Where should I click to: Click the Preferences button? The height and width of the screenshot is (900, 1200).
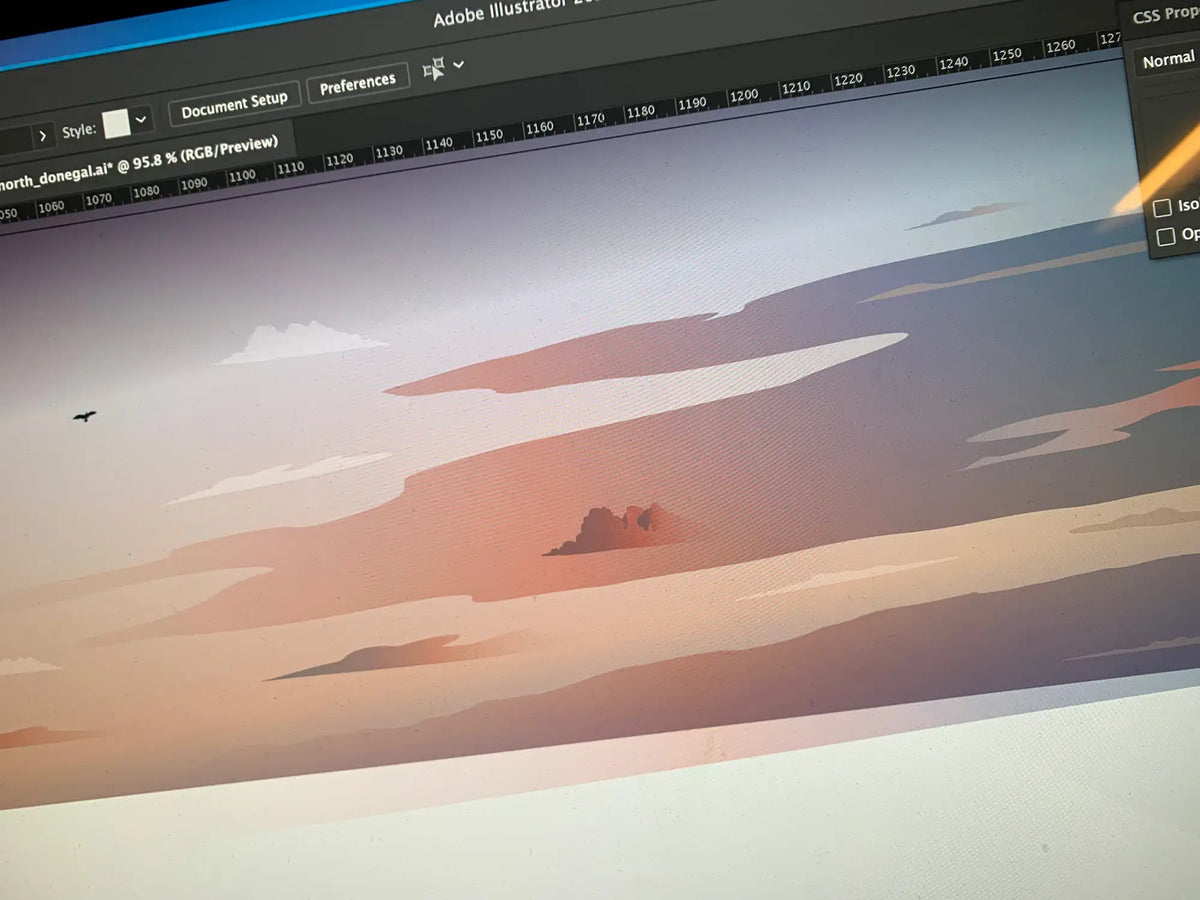click(358, 84)
